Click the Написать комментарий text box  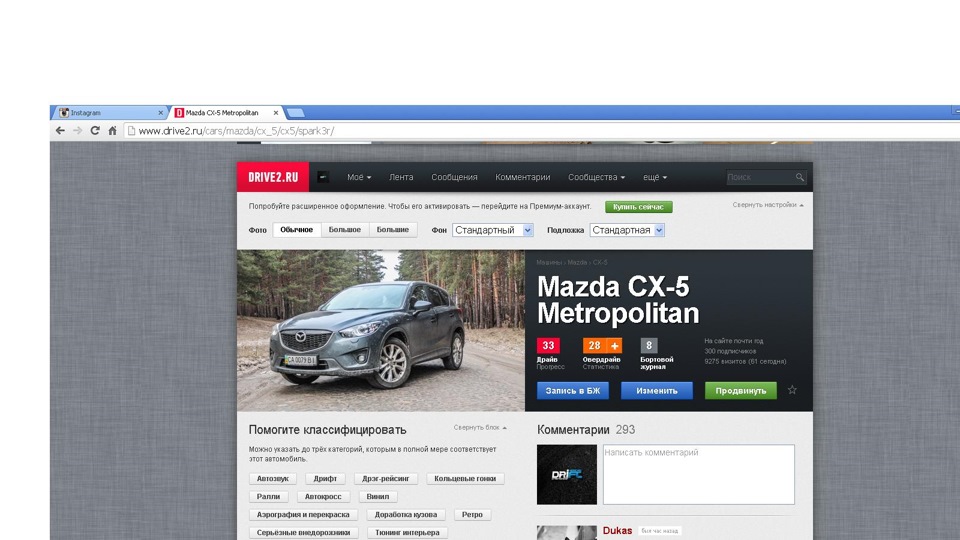[x=699, y=474]
